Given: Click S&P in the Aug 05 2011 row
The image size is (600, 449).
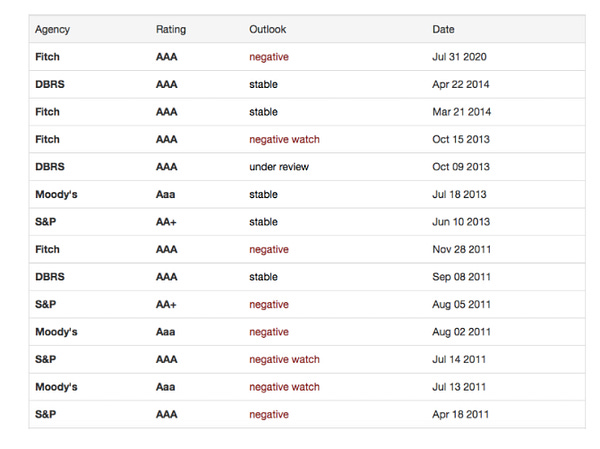Looking at the screenshot, I should pos(46,304).
